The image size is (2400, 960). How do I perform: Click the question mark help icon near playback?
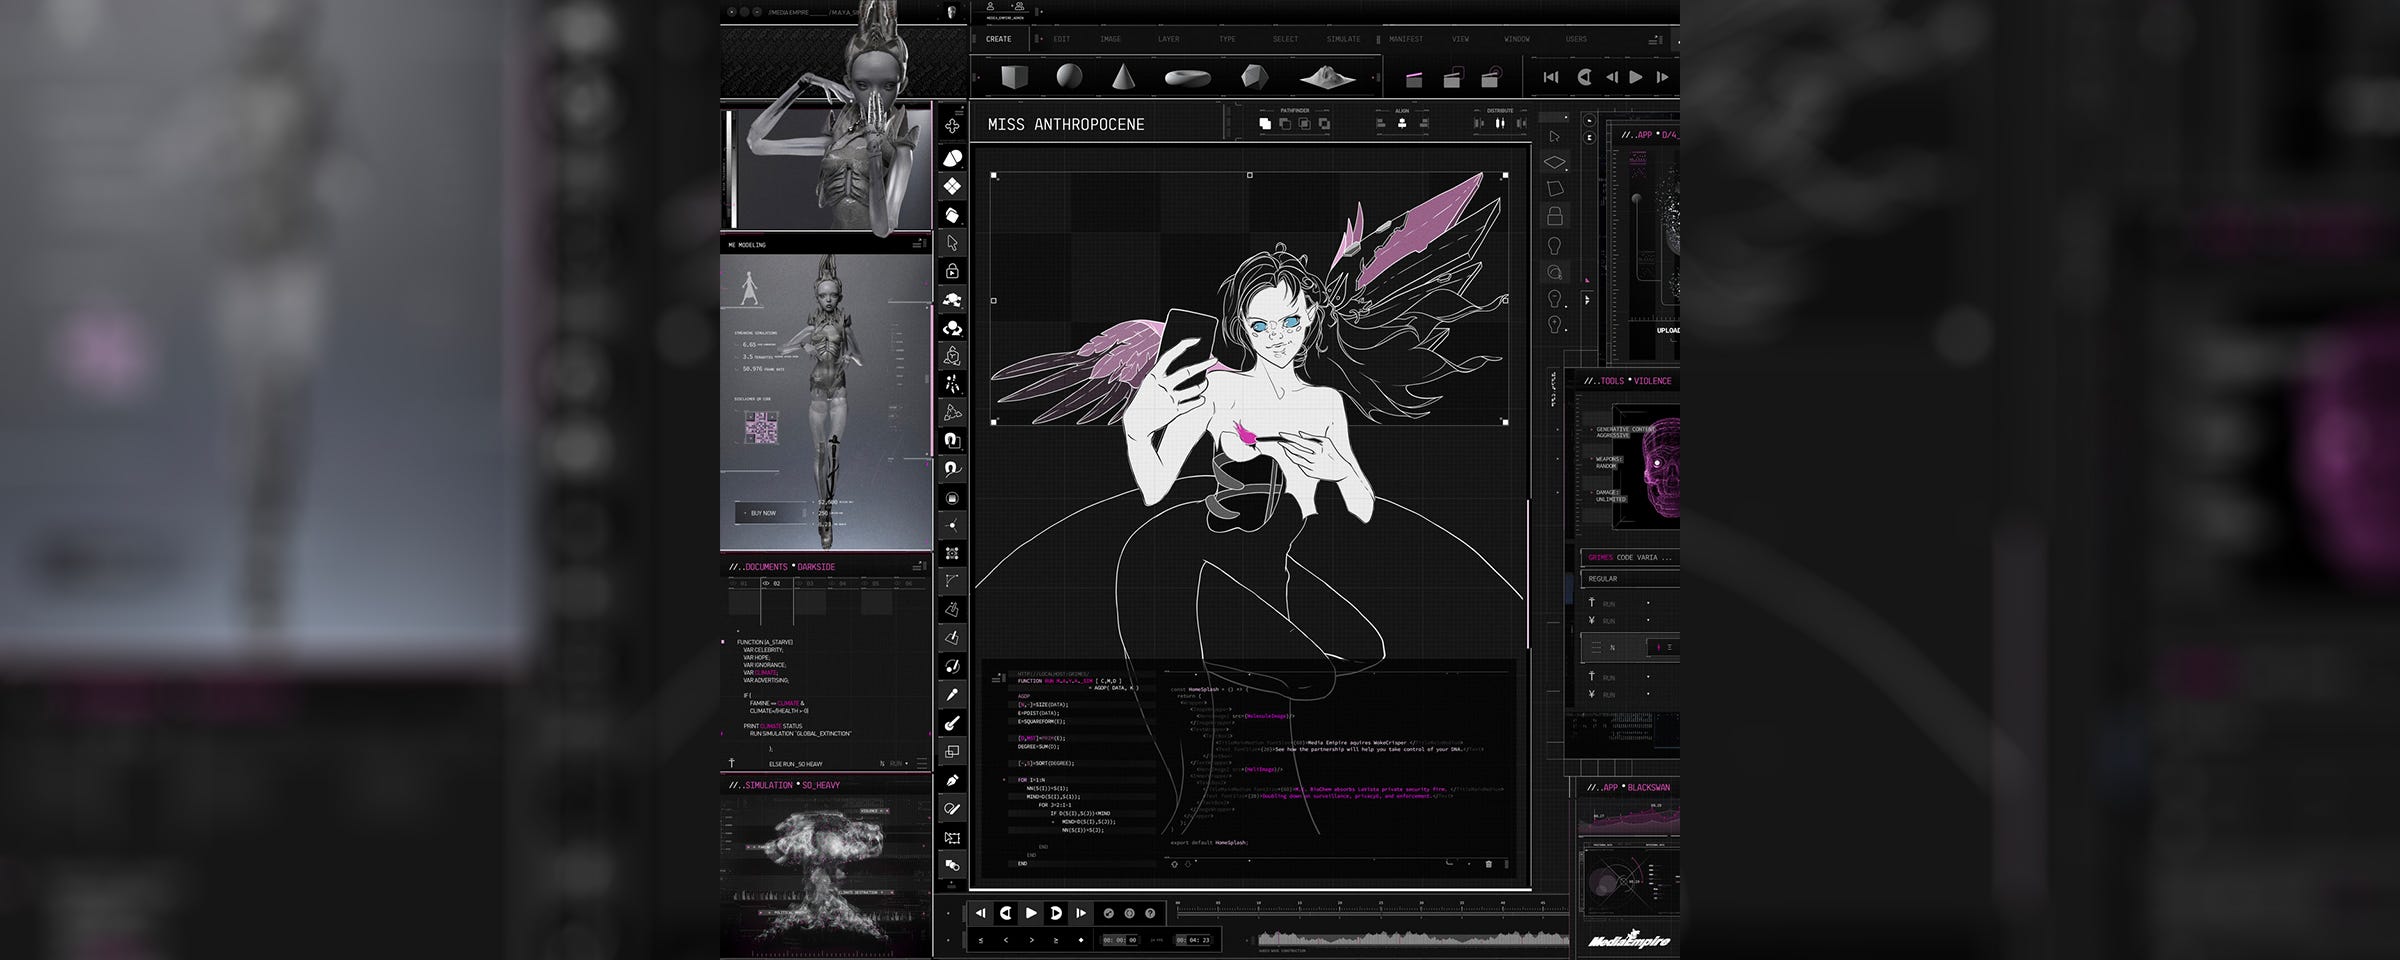point(1150,913)
